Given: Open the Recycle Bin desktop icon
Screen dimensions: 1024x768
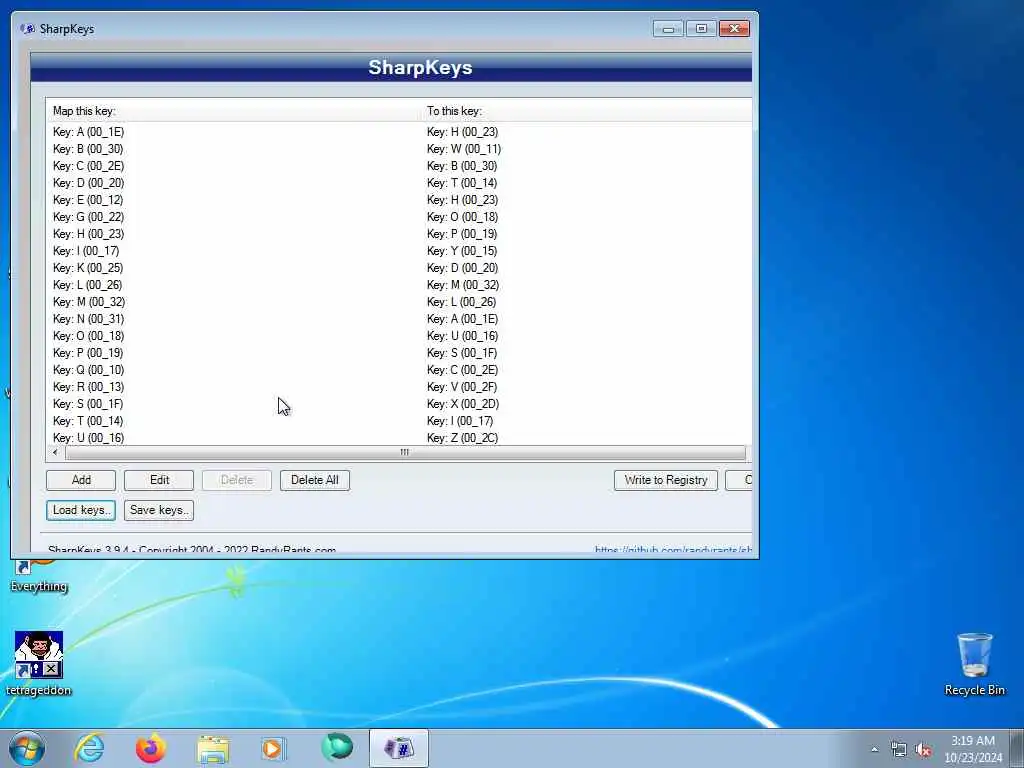Looking at the screenshot, I should tap(974, 664).
